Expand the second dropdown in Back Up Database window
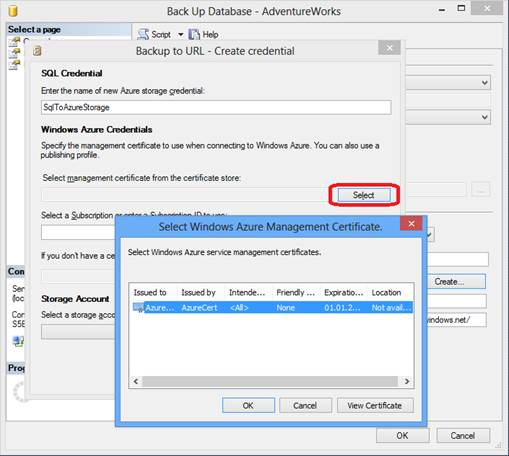509x456 pixels. [485, 117]
